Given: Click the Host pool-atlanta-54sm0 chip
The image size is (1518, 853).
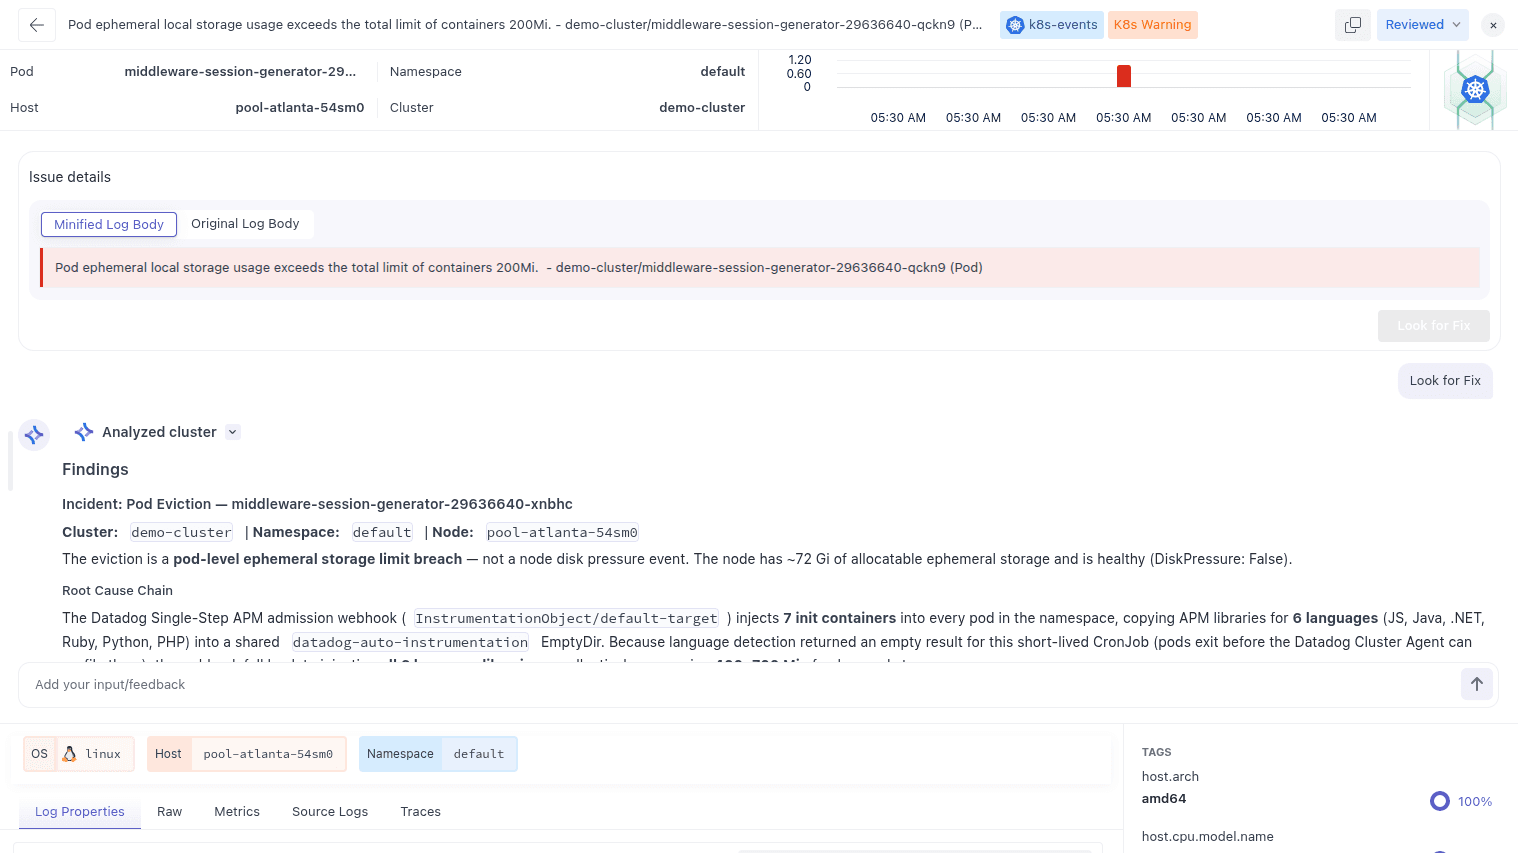Looking at the screenshot, I should point(247,754).
